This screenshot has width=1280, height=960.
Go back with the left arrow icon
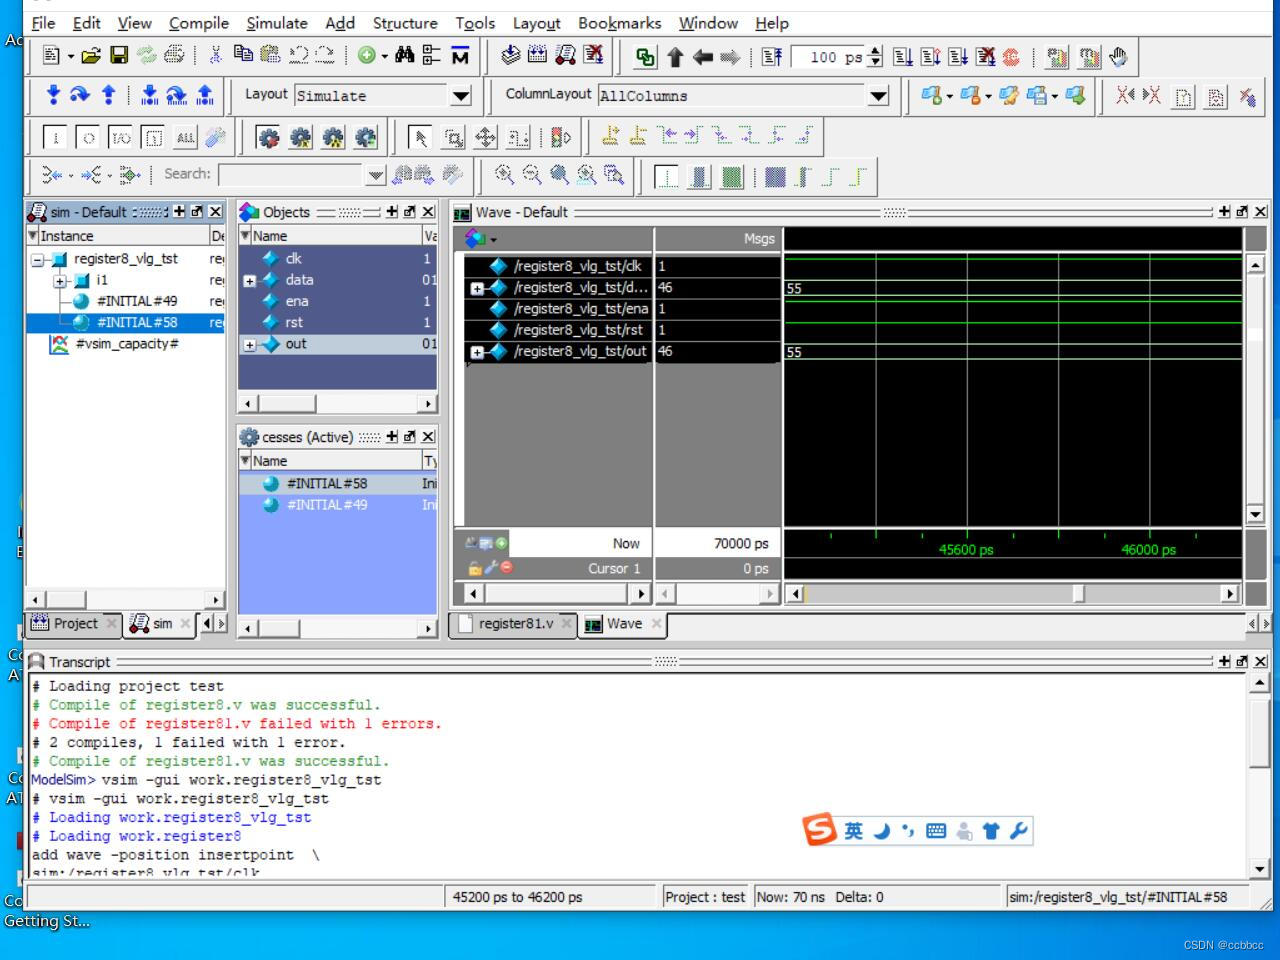coord(703,57)
